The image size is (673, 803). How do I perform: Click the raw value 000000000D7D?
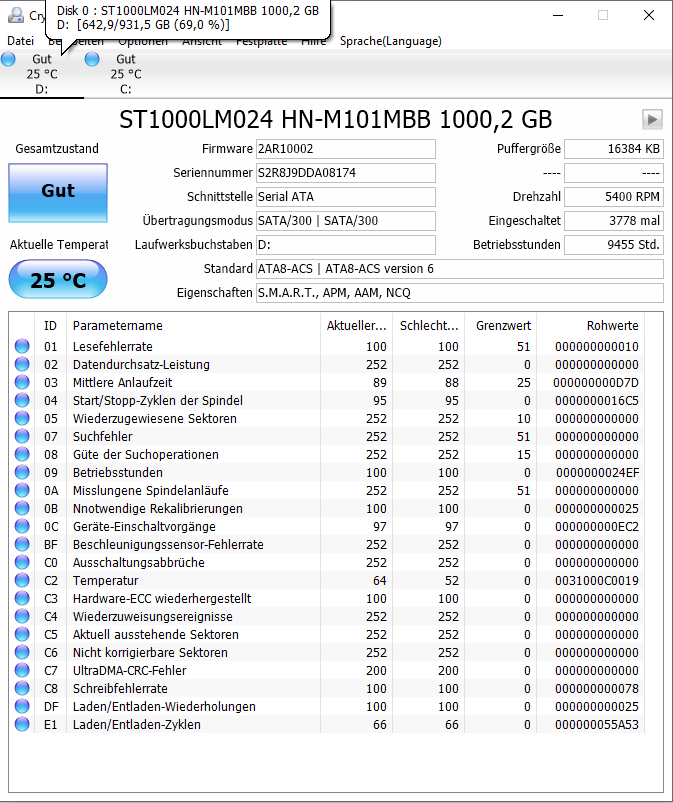click(596, 383)
